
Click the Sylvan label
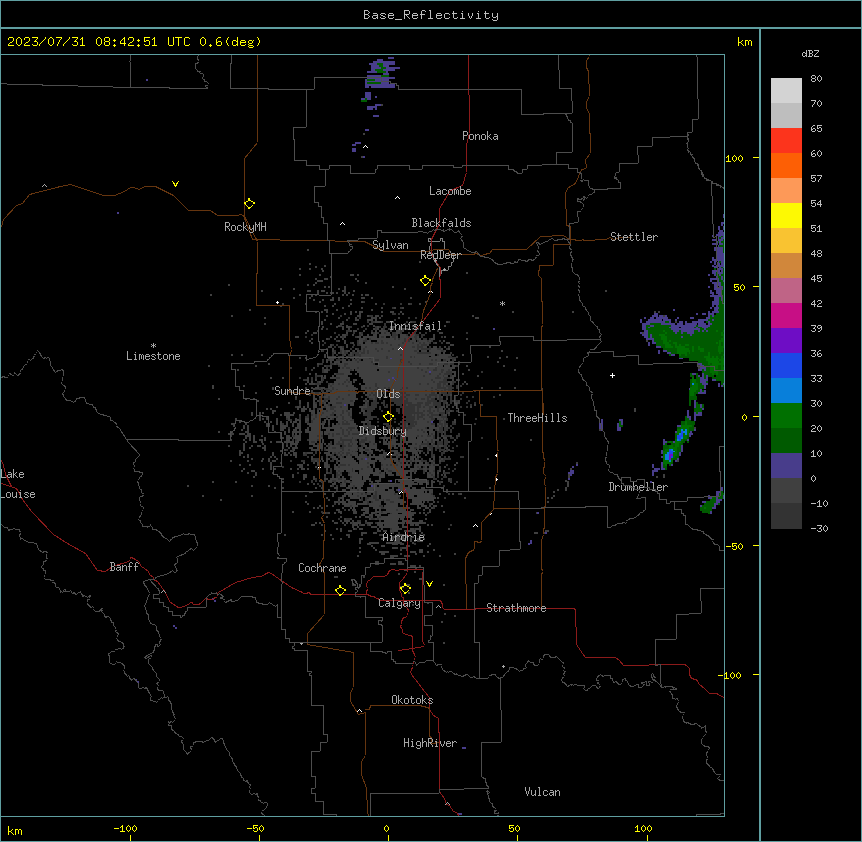click(x=390, y=245)
